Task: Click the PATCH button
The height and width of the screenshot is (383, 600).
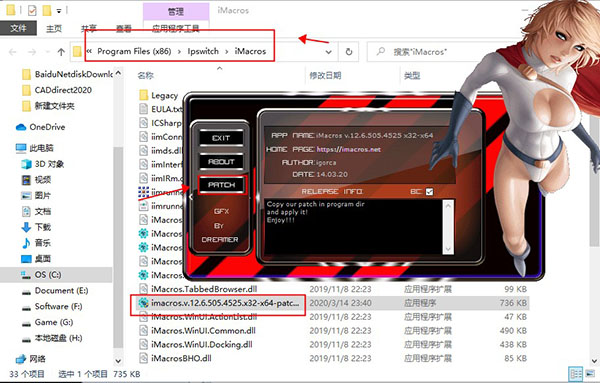Action: tap(222, 185)
